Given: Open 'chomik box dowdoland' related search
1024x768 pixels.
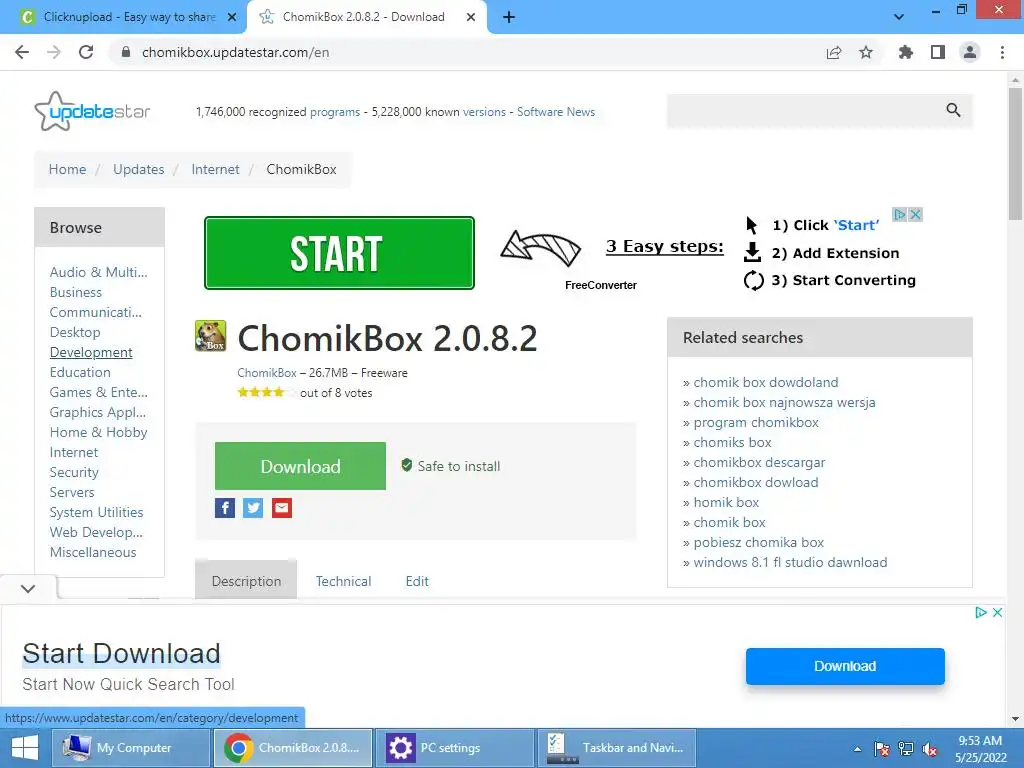Looking at the screenshot, I should click(765, 382).
